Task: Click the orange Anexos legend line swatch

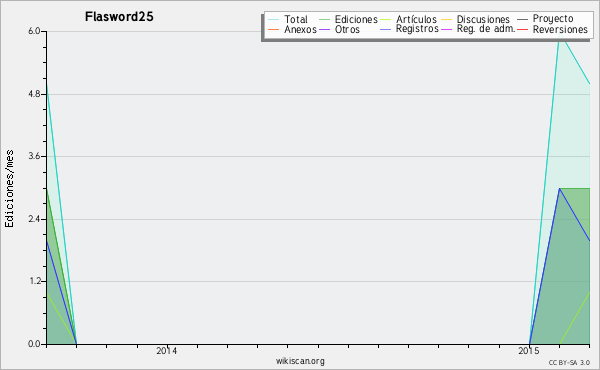Action: (x=274, y=29)
